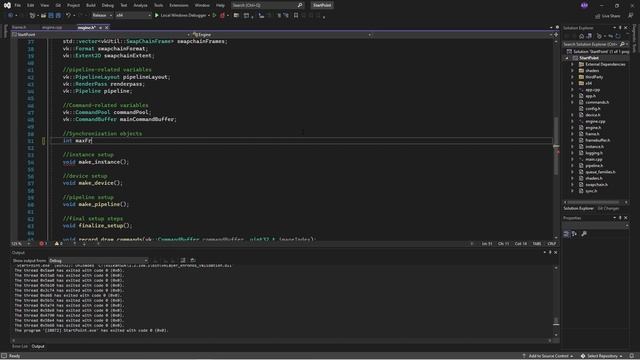Click the bookmark icon in toolbar
This screenshot has width=640, height=360.
[x=296, y=16]
